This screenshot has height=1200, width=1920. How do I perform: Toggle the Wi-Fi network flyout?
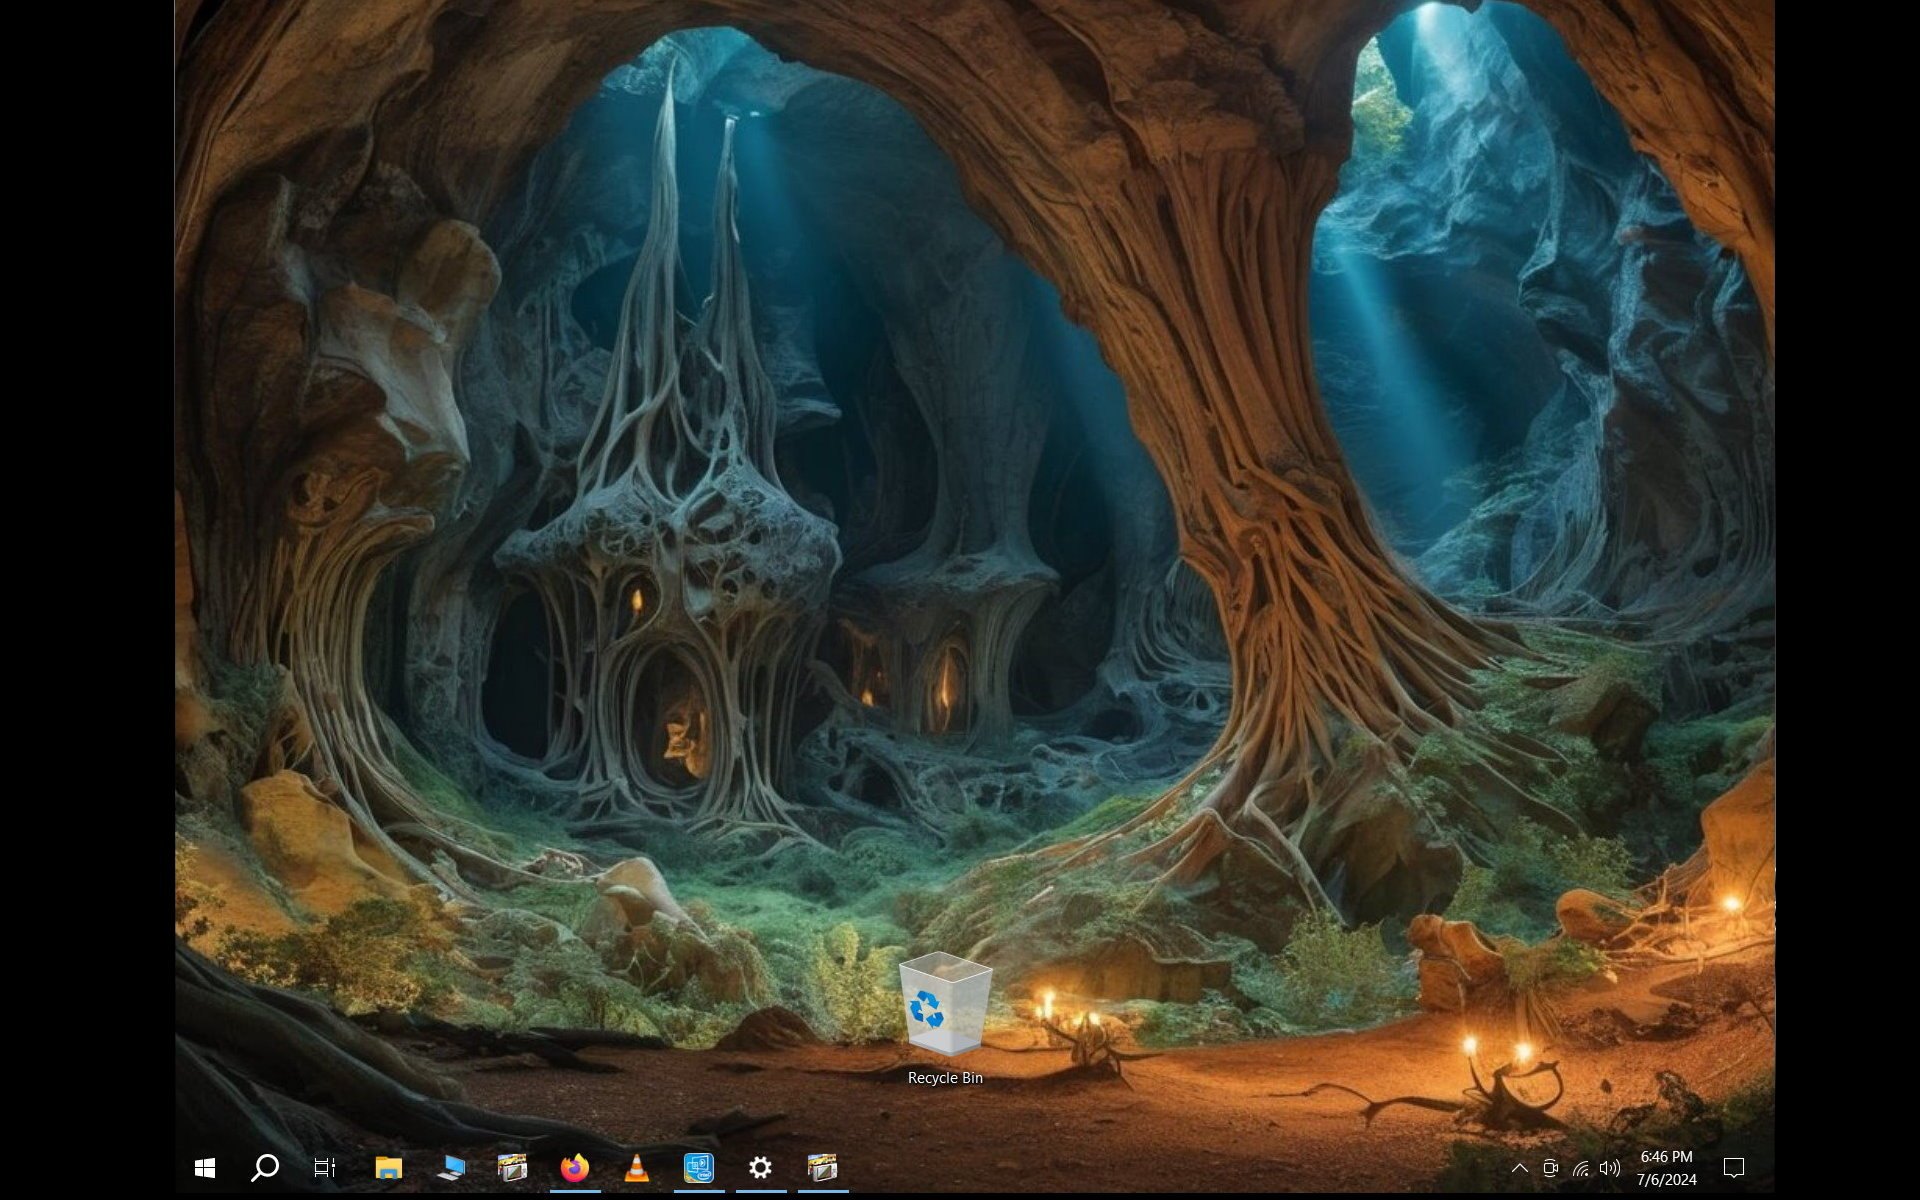[1582, 1167]
